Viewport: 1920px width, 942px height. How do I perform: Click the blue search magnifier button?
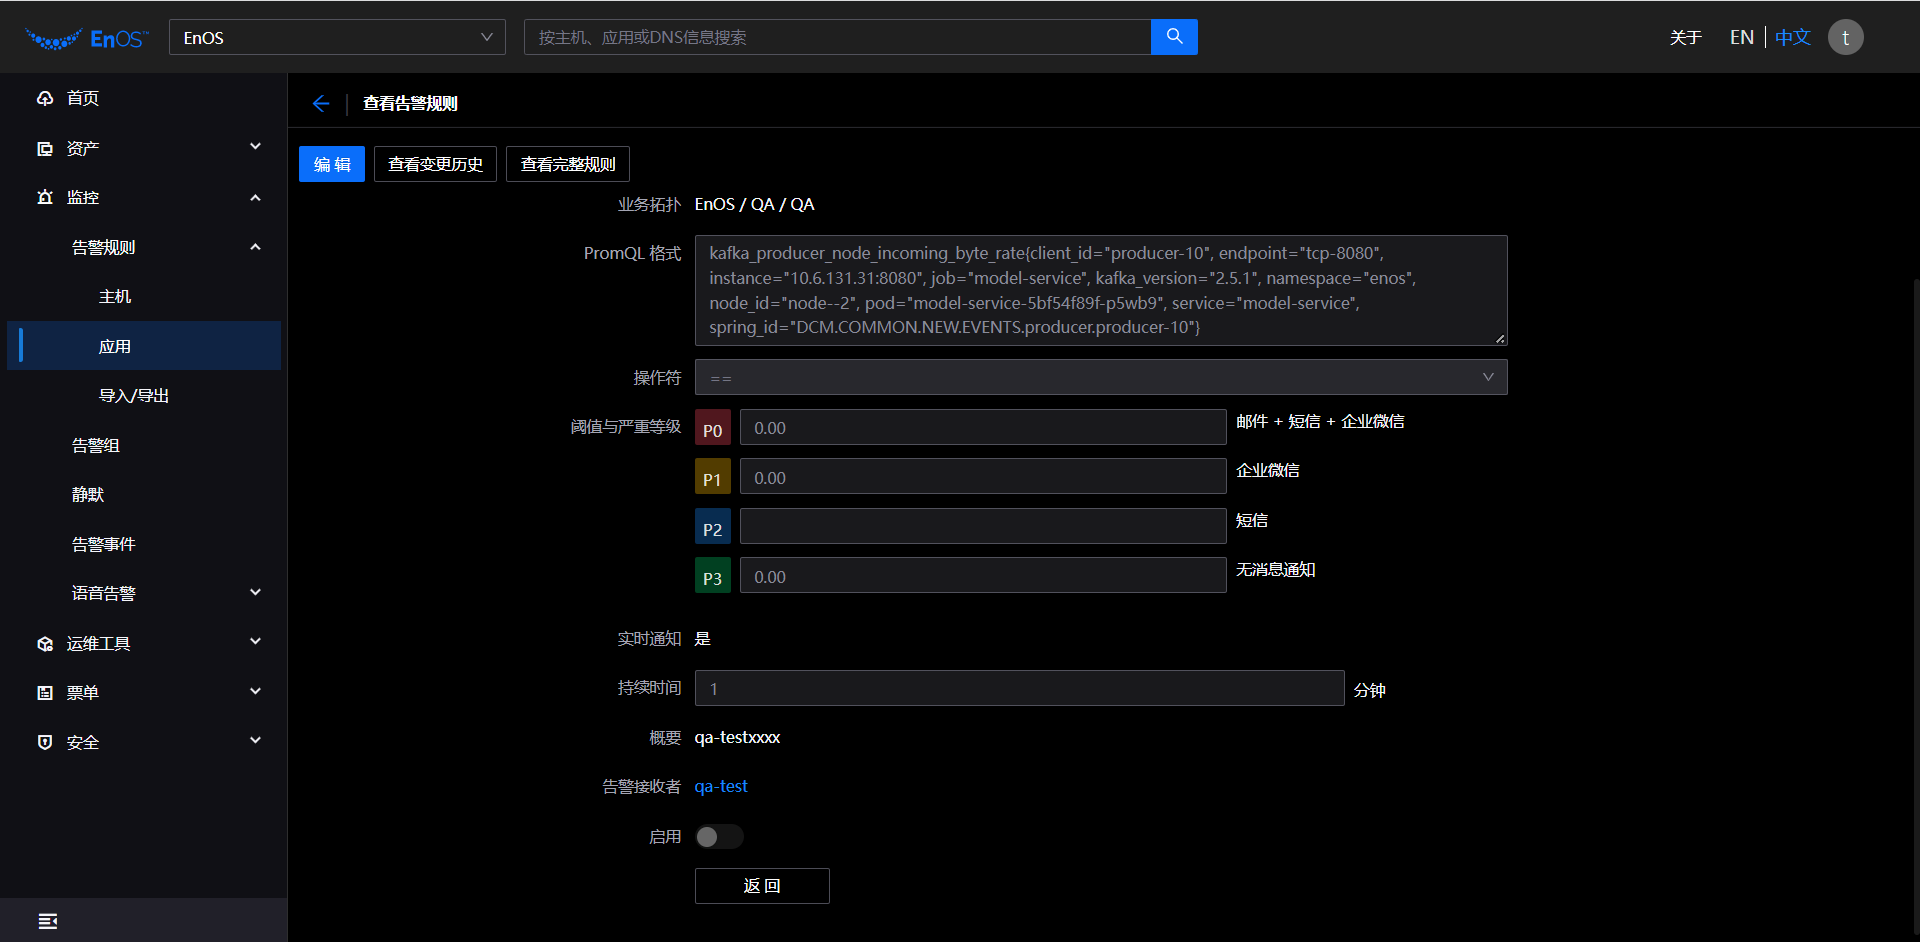pos(1174,37)
